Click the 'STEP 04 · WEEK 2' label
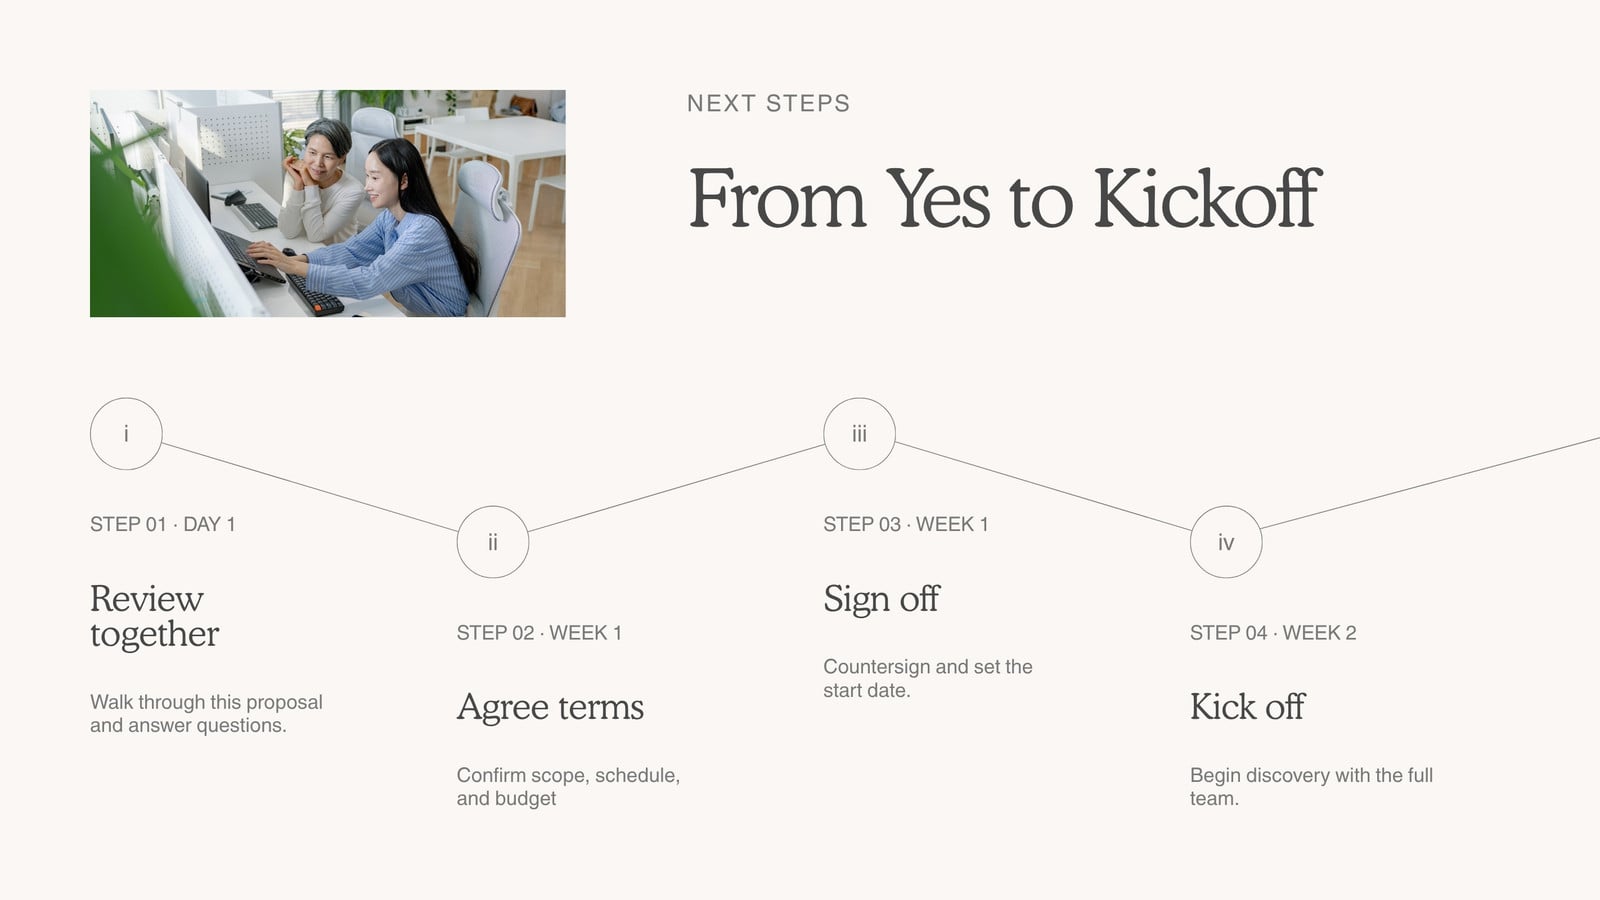Viewport: 1600px width, 900px height. (1273, 632)
